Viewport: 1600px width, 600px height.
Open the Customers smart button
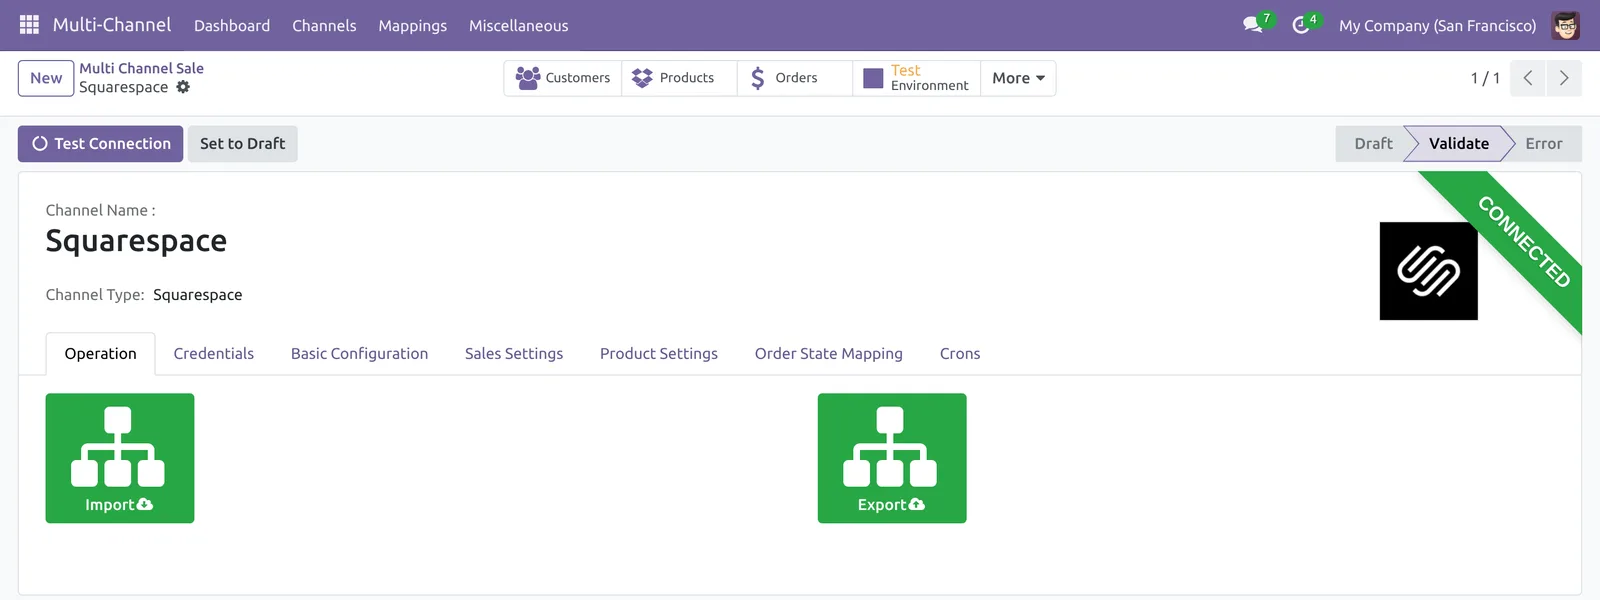tap(563, 78)
